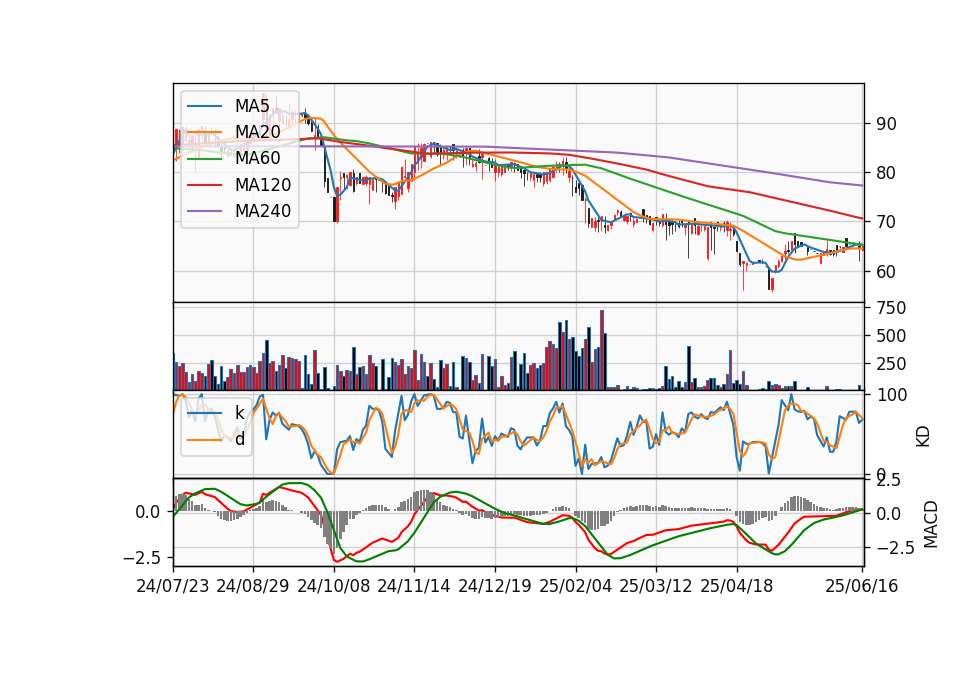Click the volume axis value 250
The height and width of the screenshot is (690, 960).
point(891,364)
